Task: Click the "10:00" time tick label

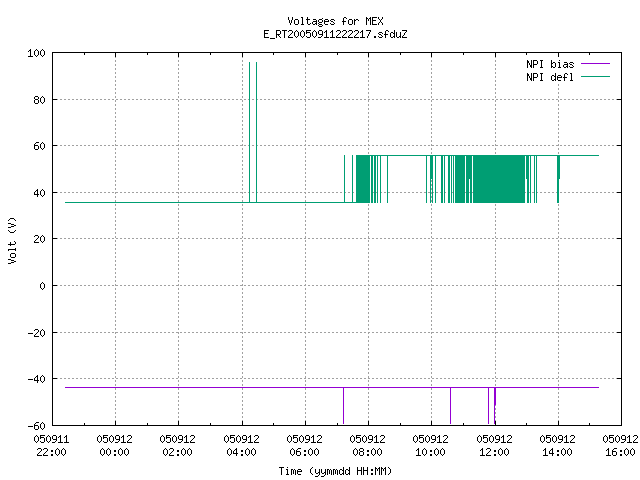Action: (x=431, y=452)
